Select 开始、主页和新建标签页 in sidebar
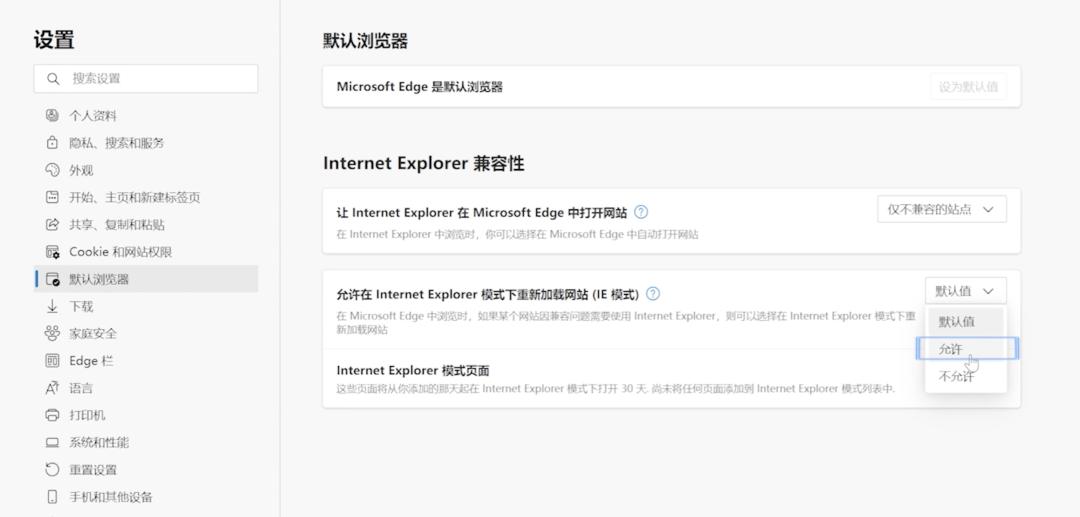The height and width of the screenshot is (517, 1080). 146,197
